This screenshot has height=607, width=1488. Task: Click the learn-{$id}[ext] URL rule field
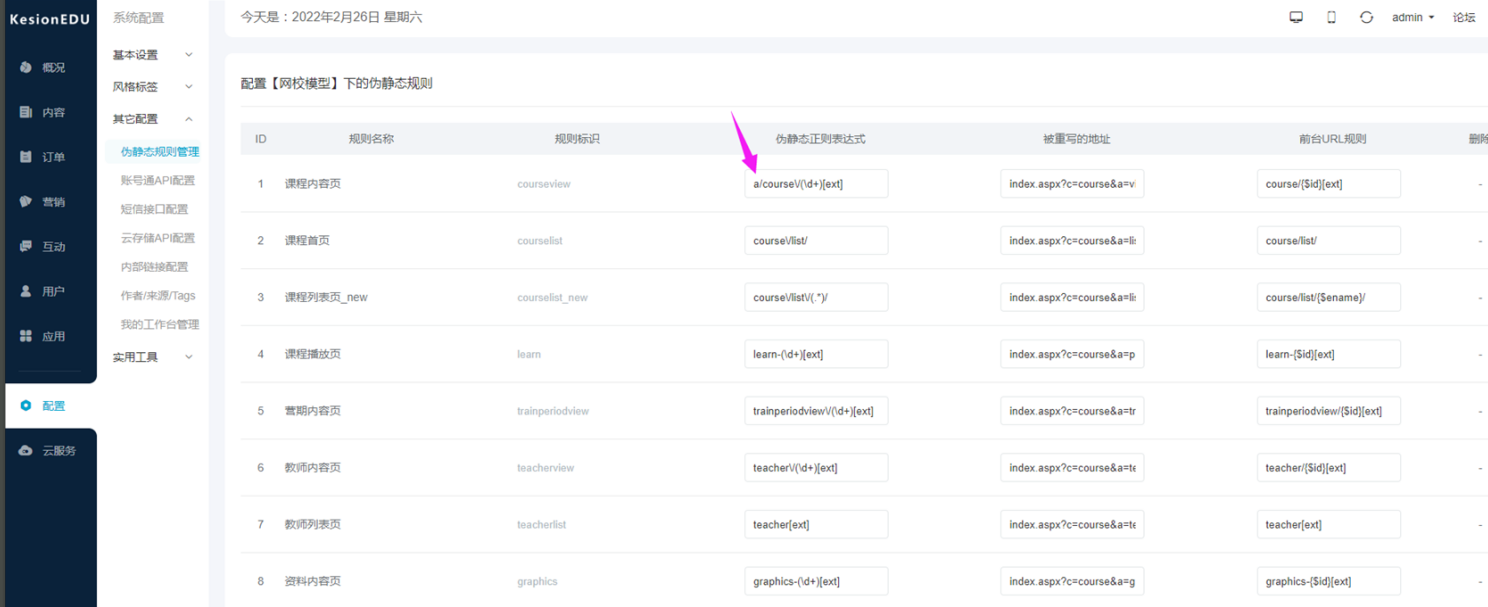point(1328,354)
